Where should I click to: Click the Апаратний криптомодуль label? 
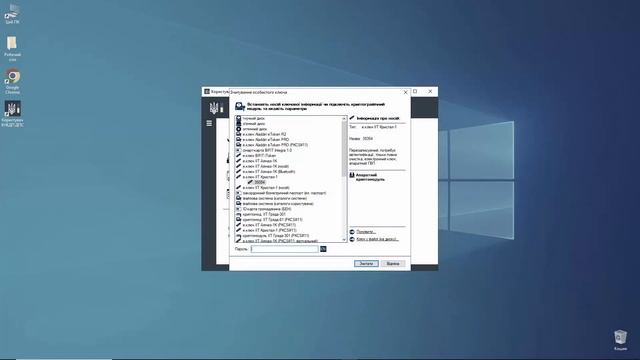point(370,177)
